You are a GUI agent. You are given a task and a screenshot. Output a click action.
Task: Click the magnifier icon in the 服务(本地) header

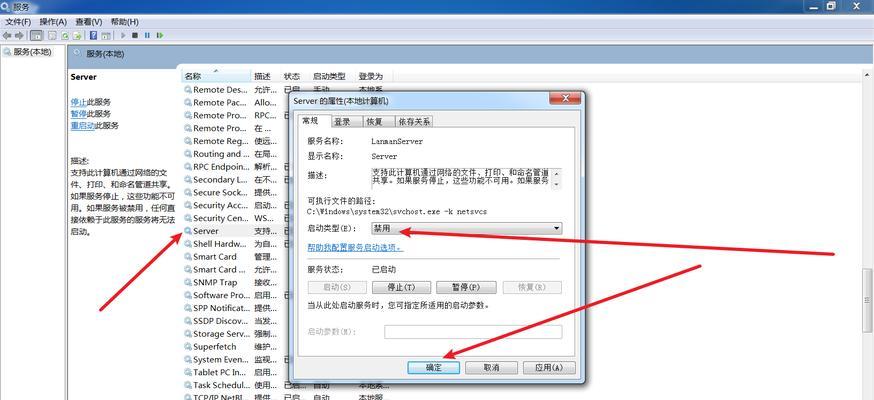77,53
